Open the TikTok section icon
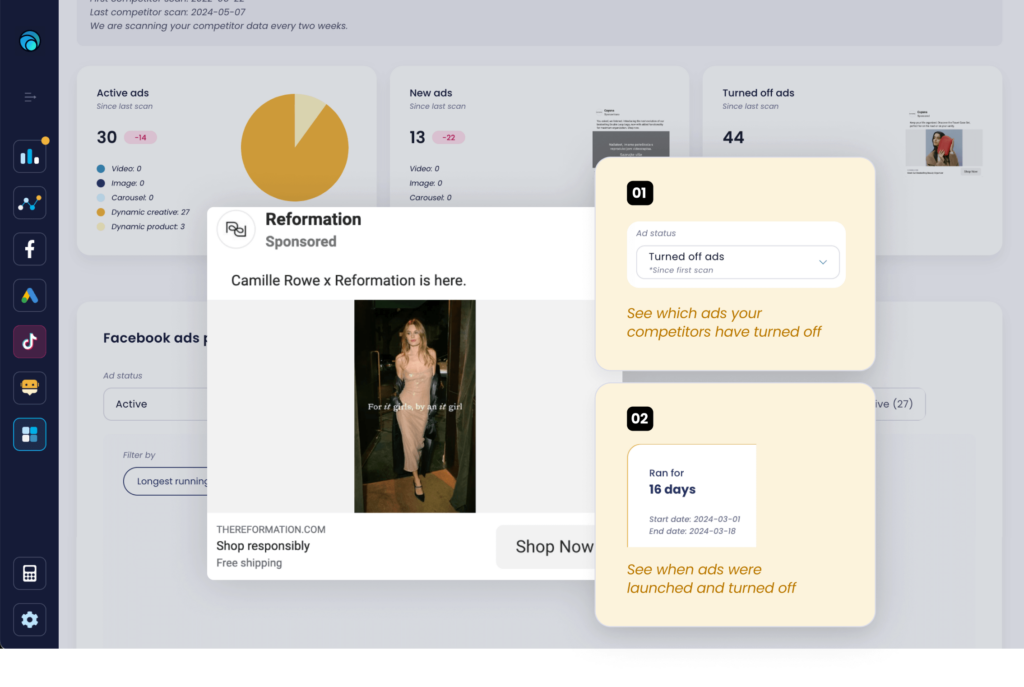 coord(29,342)
